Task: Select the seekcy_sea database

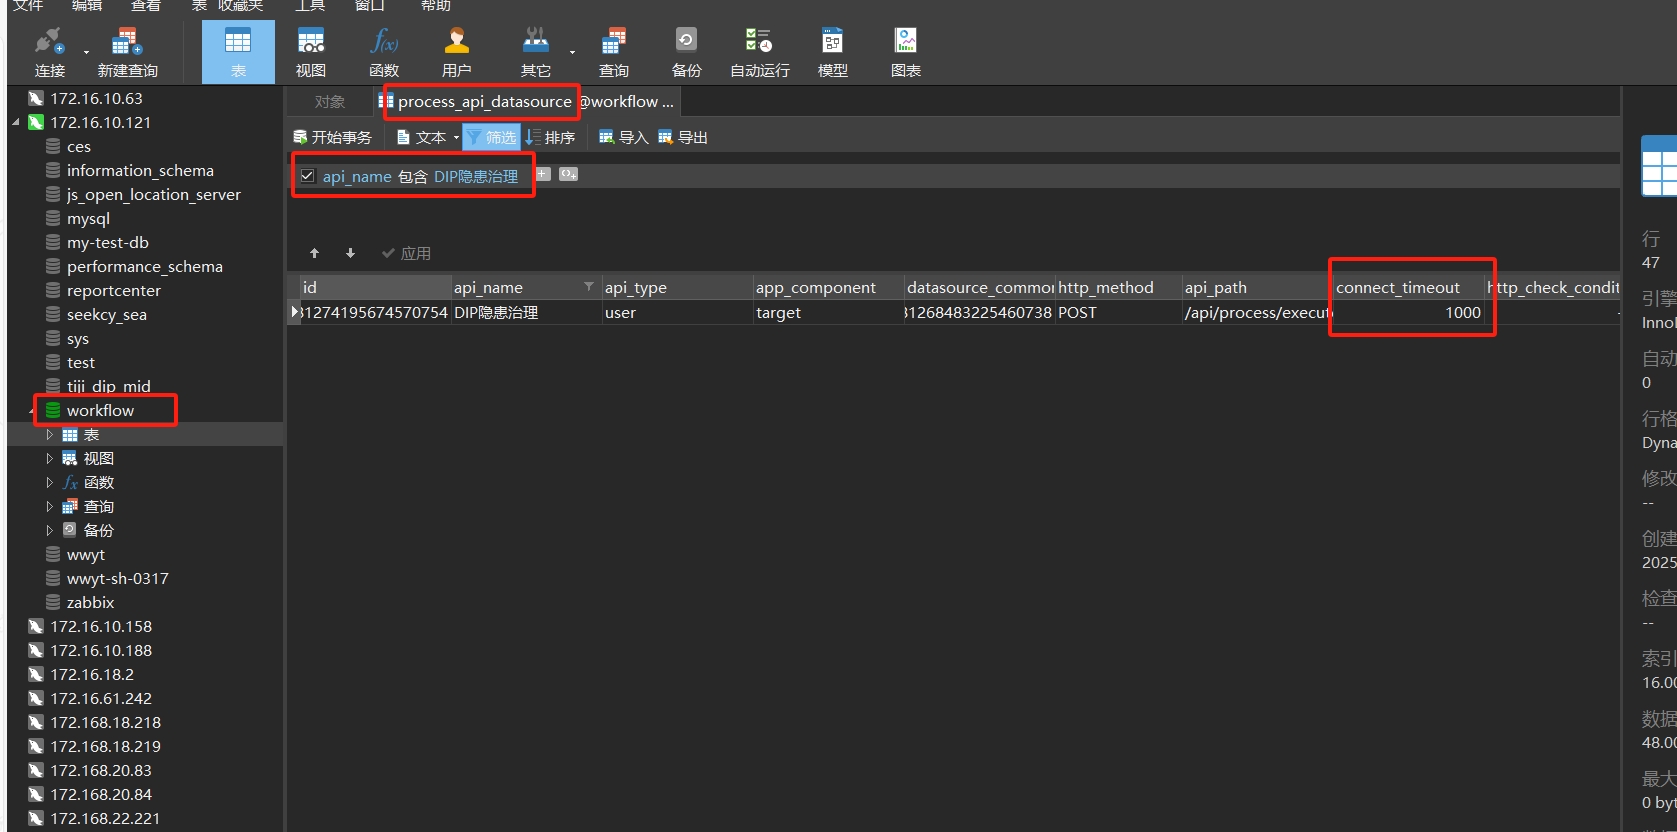Action: [x=106, y=314]
